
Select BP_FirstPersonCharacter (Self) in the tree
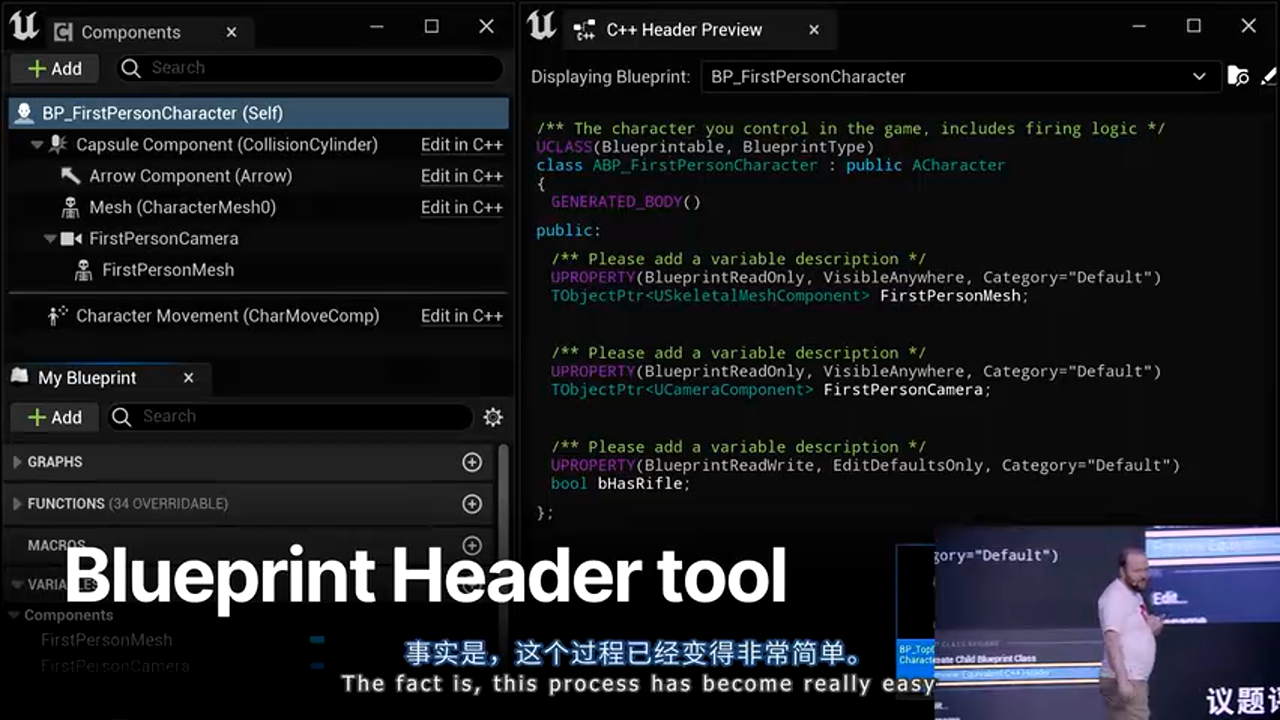coord(162,113)
